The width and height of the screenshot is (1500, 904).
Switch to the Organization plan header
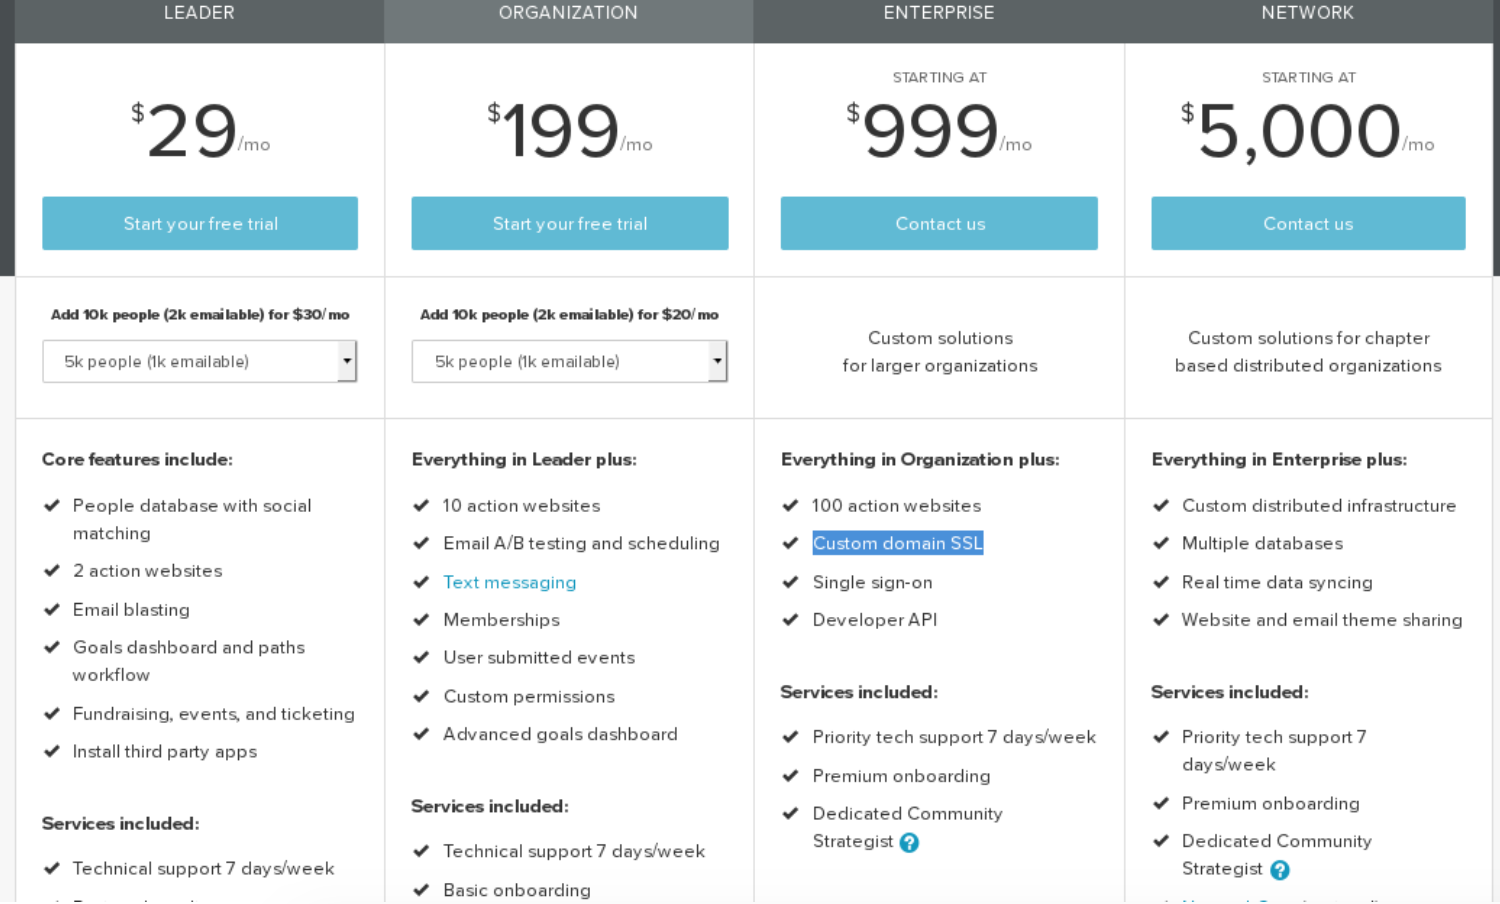[568, 14]
